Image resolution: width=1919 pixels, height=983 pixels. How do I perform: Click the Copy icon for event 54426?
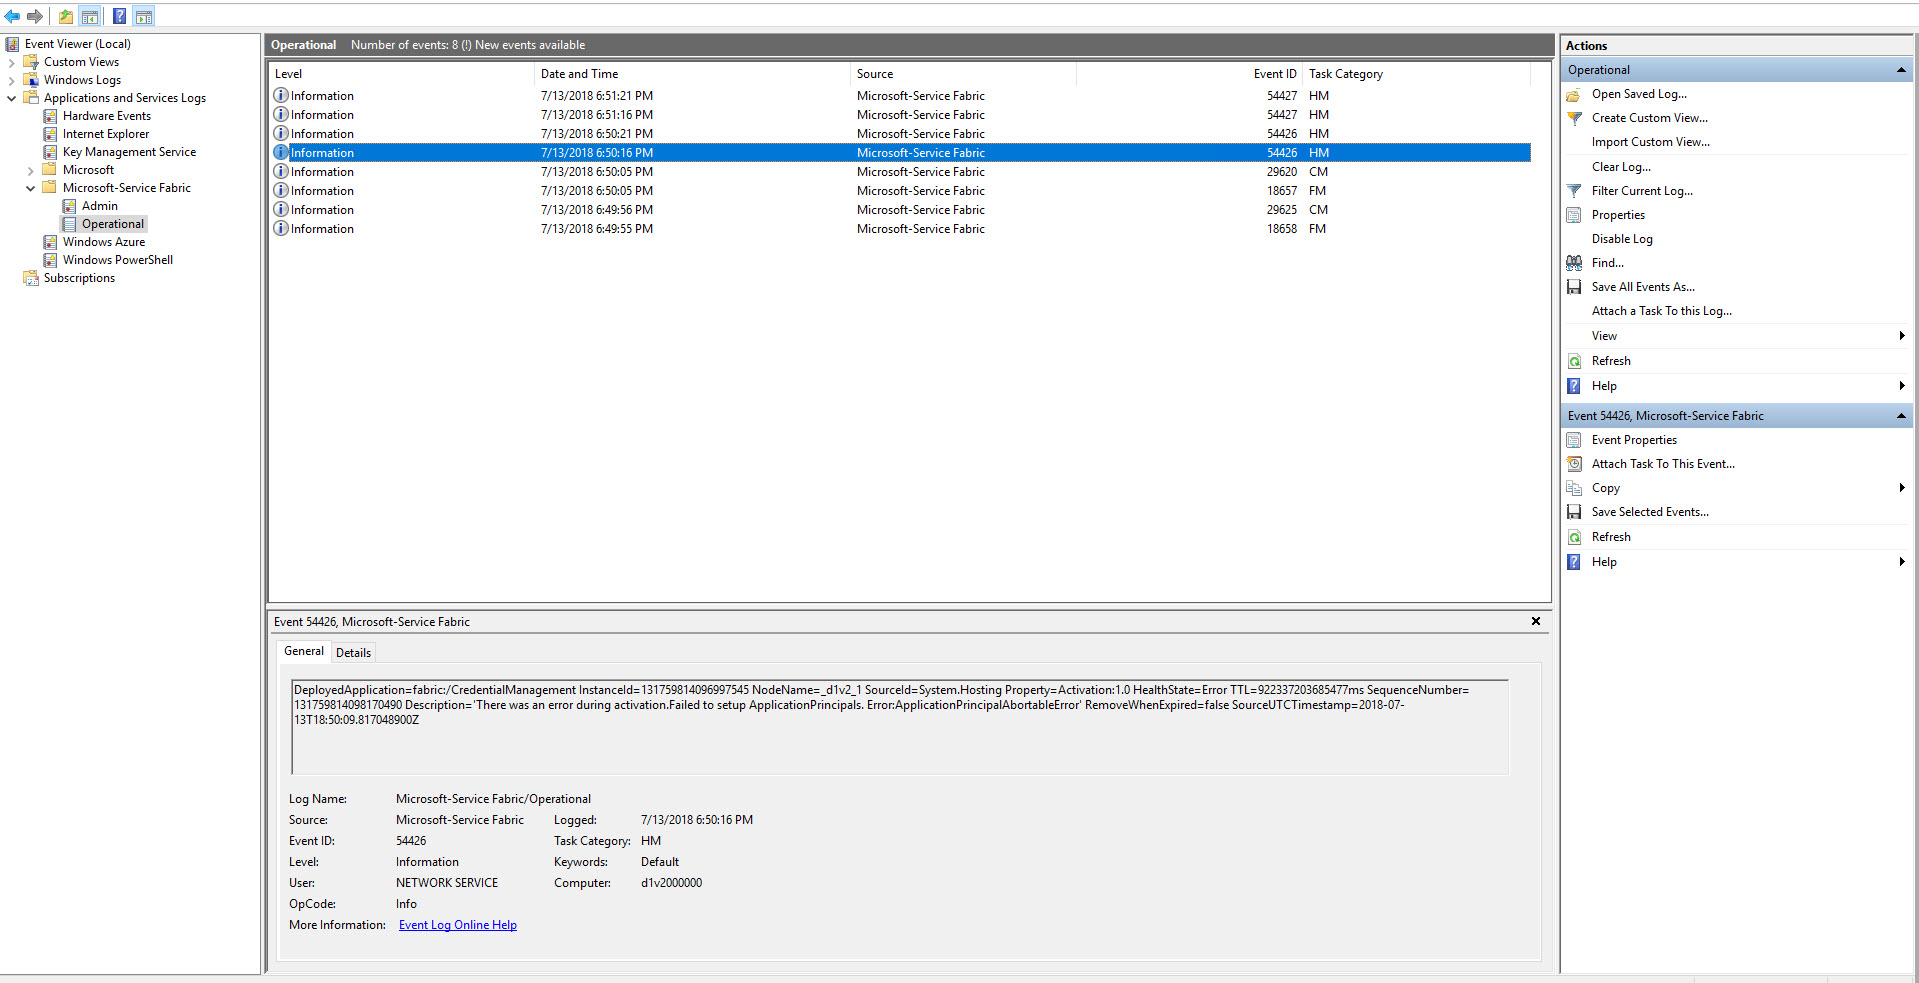tap(1574, 488)
